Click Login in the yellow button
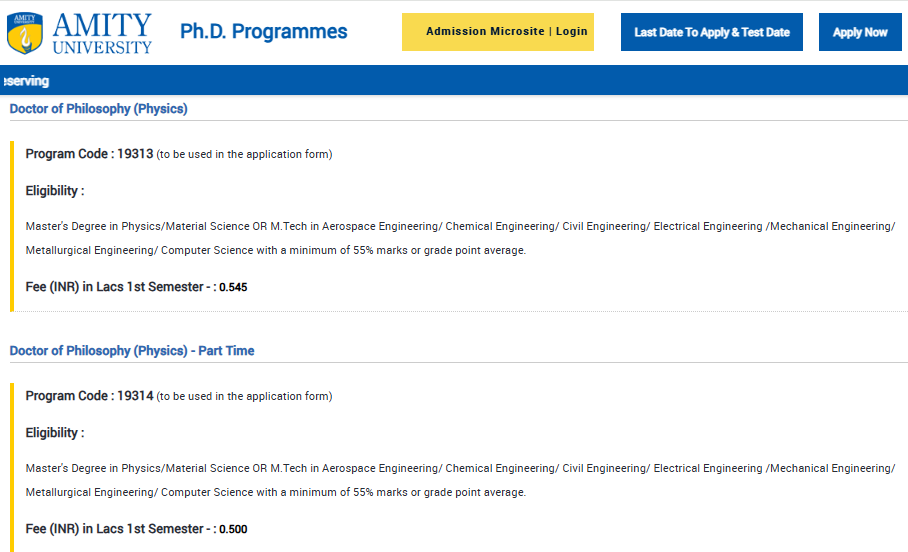 572,32
